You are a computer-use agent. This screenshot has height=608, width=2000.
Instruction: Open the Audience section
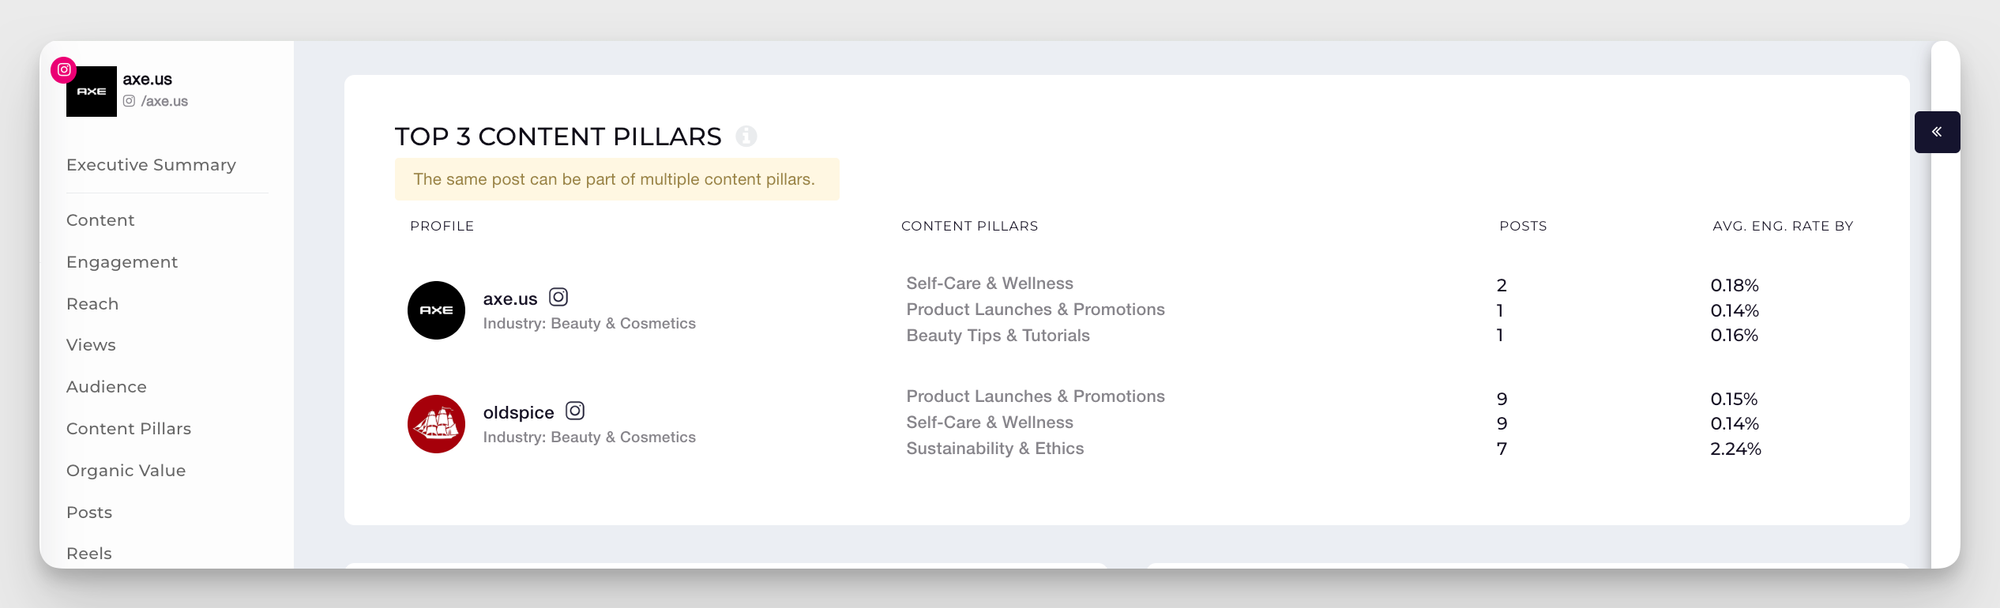tap(106, 387)
